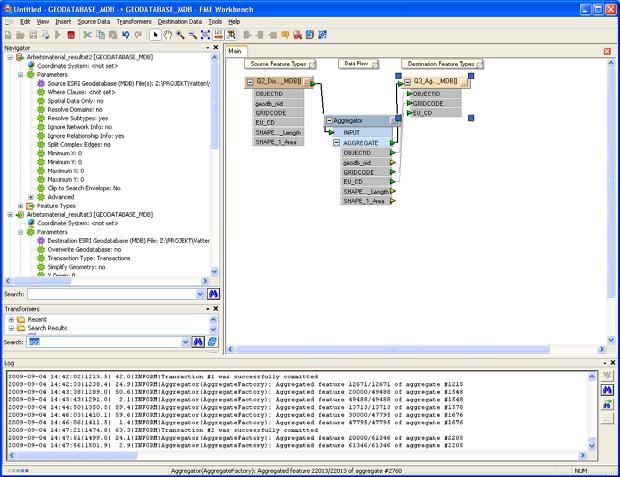Select the hand Pan tool
620x477 pixels.
point(168,35)
